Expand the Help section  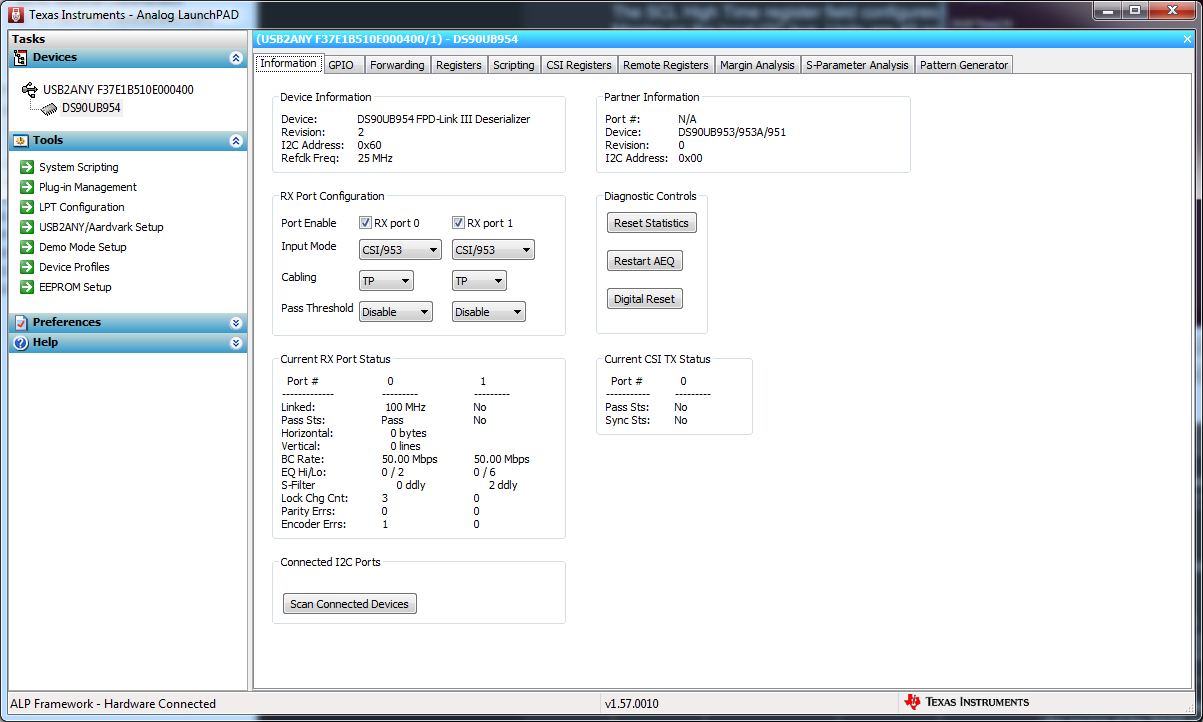[x=236, y=343]
